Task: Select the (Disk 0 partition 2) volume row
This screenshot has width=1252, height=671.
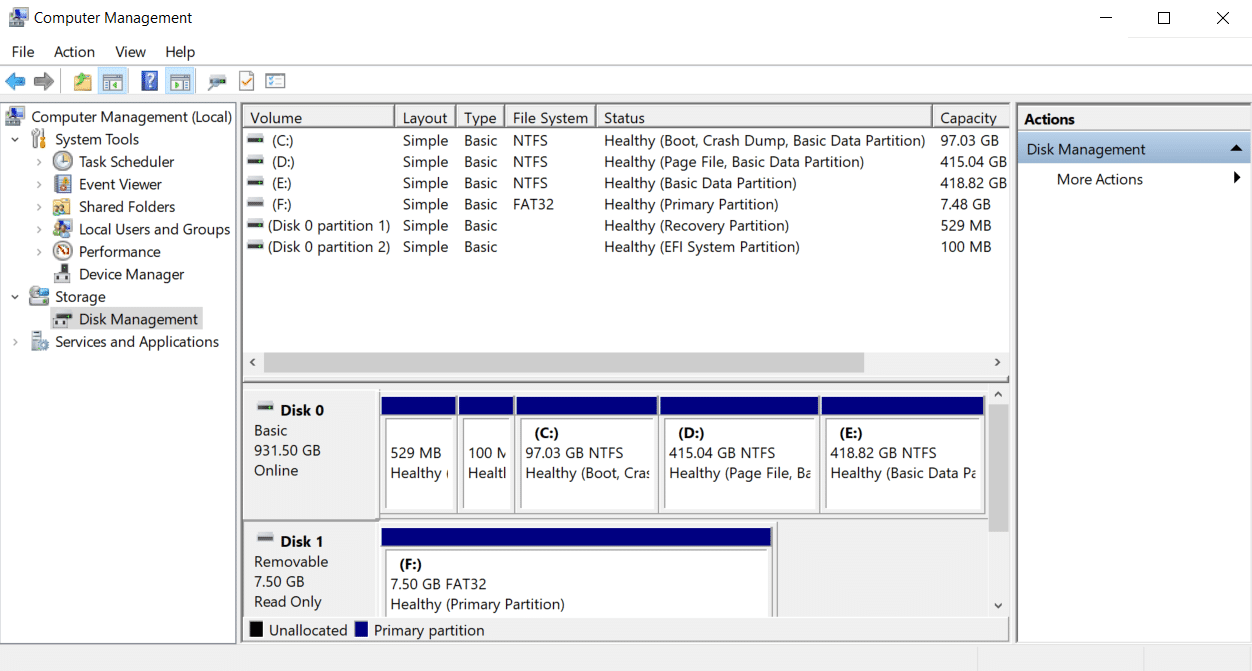Action: [626, 246]
